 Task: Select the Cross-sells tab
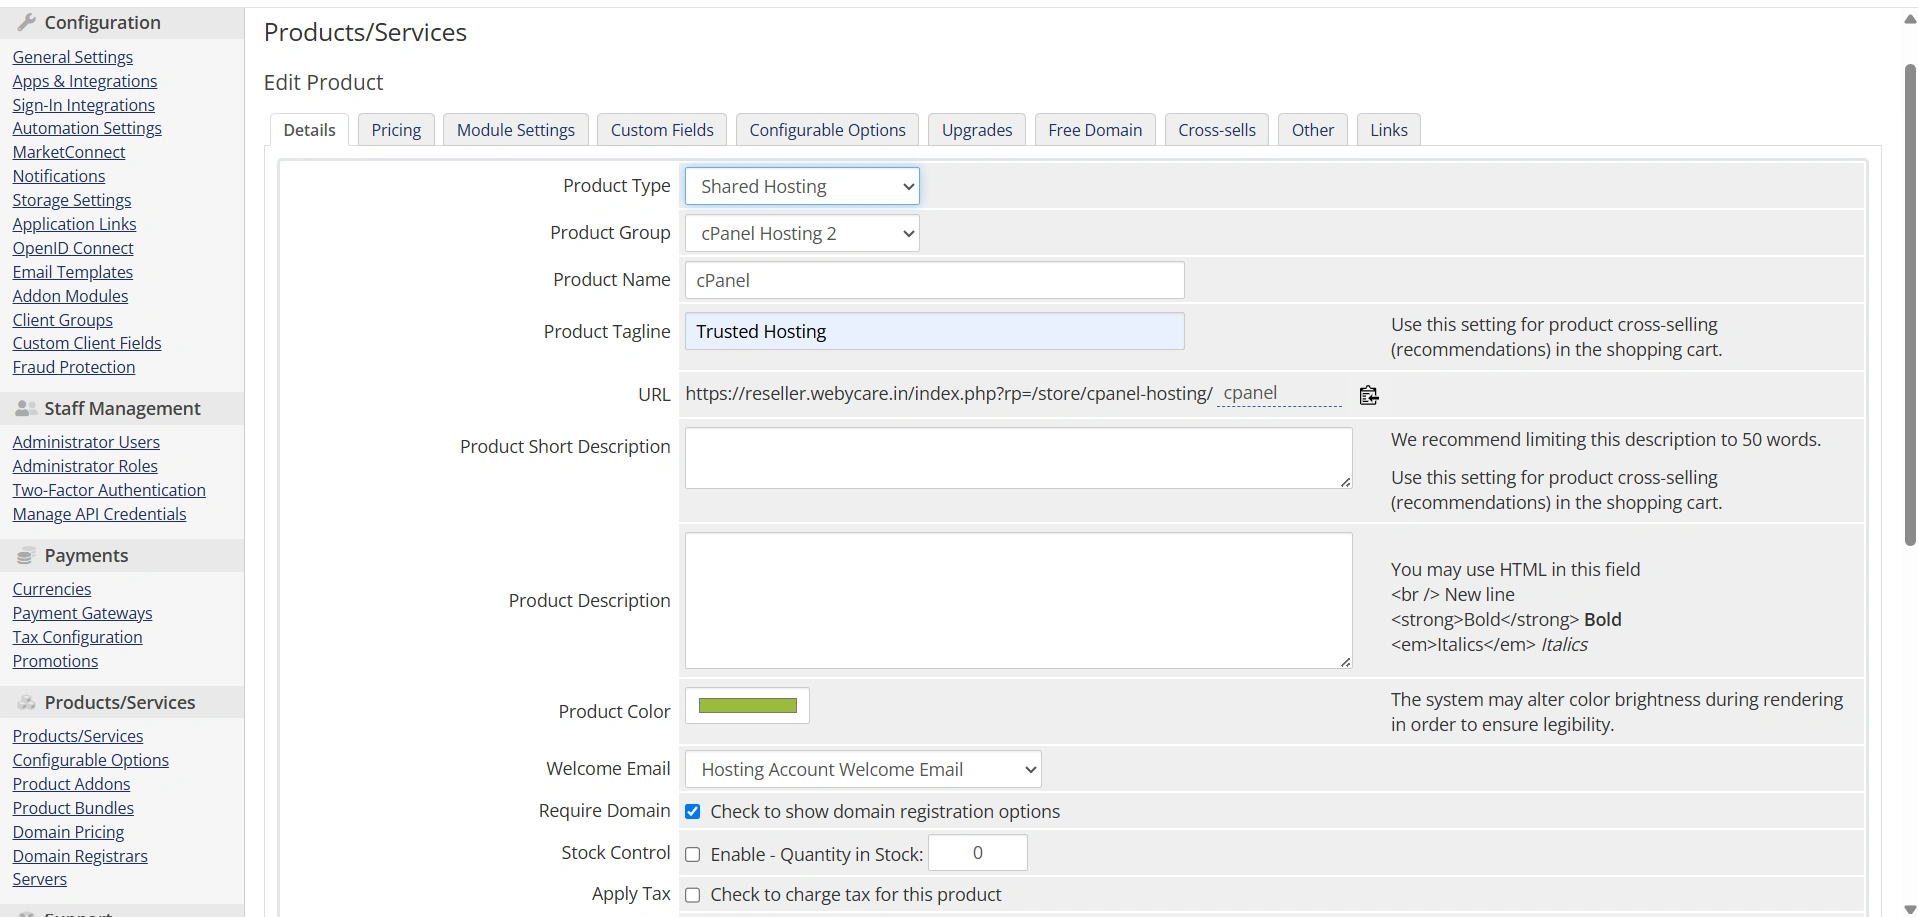click(x=1217, y=130)
